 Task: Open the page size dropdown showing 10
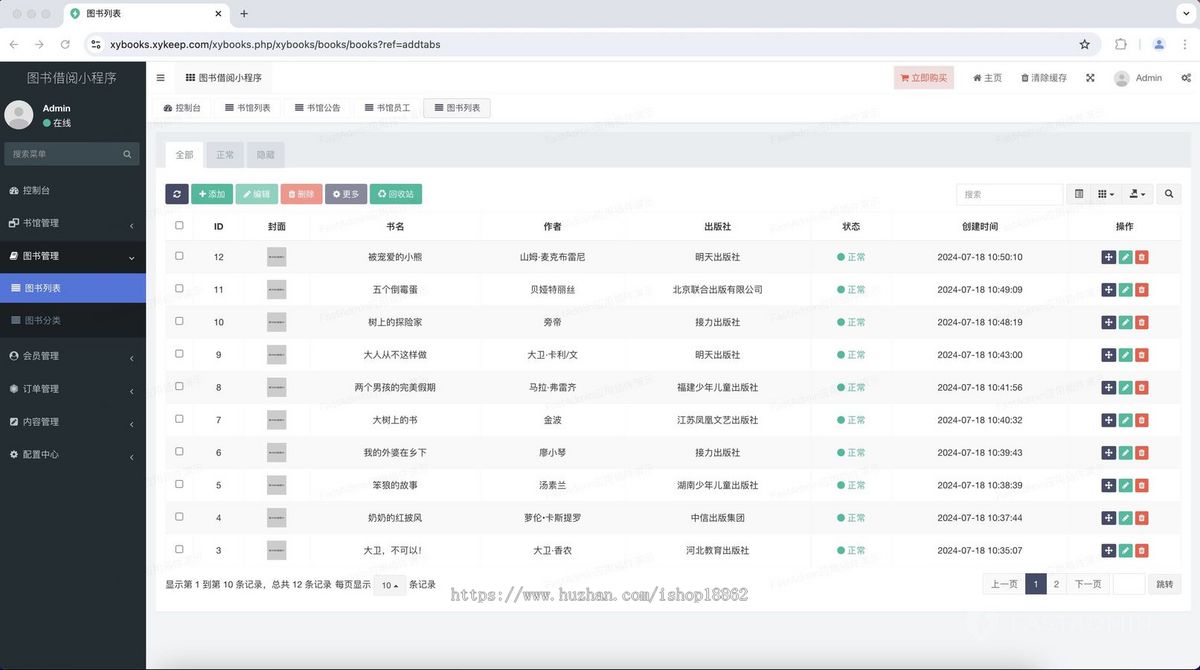pyautogui.click(x=389, y=584)
